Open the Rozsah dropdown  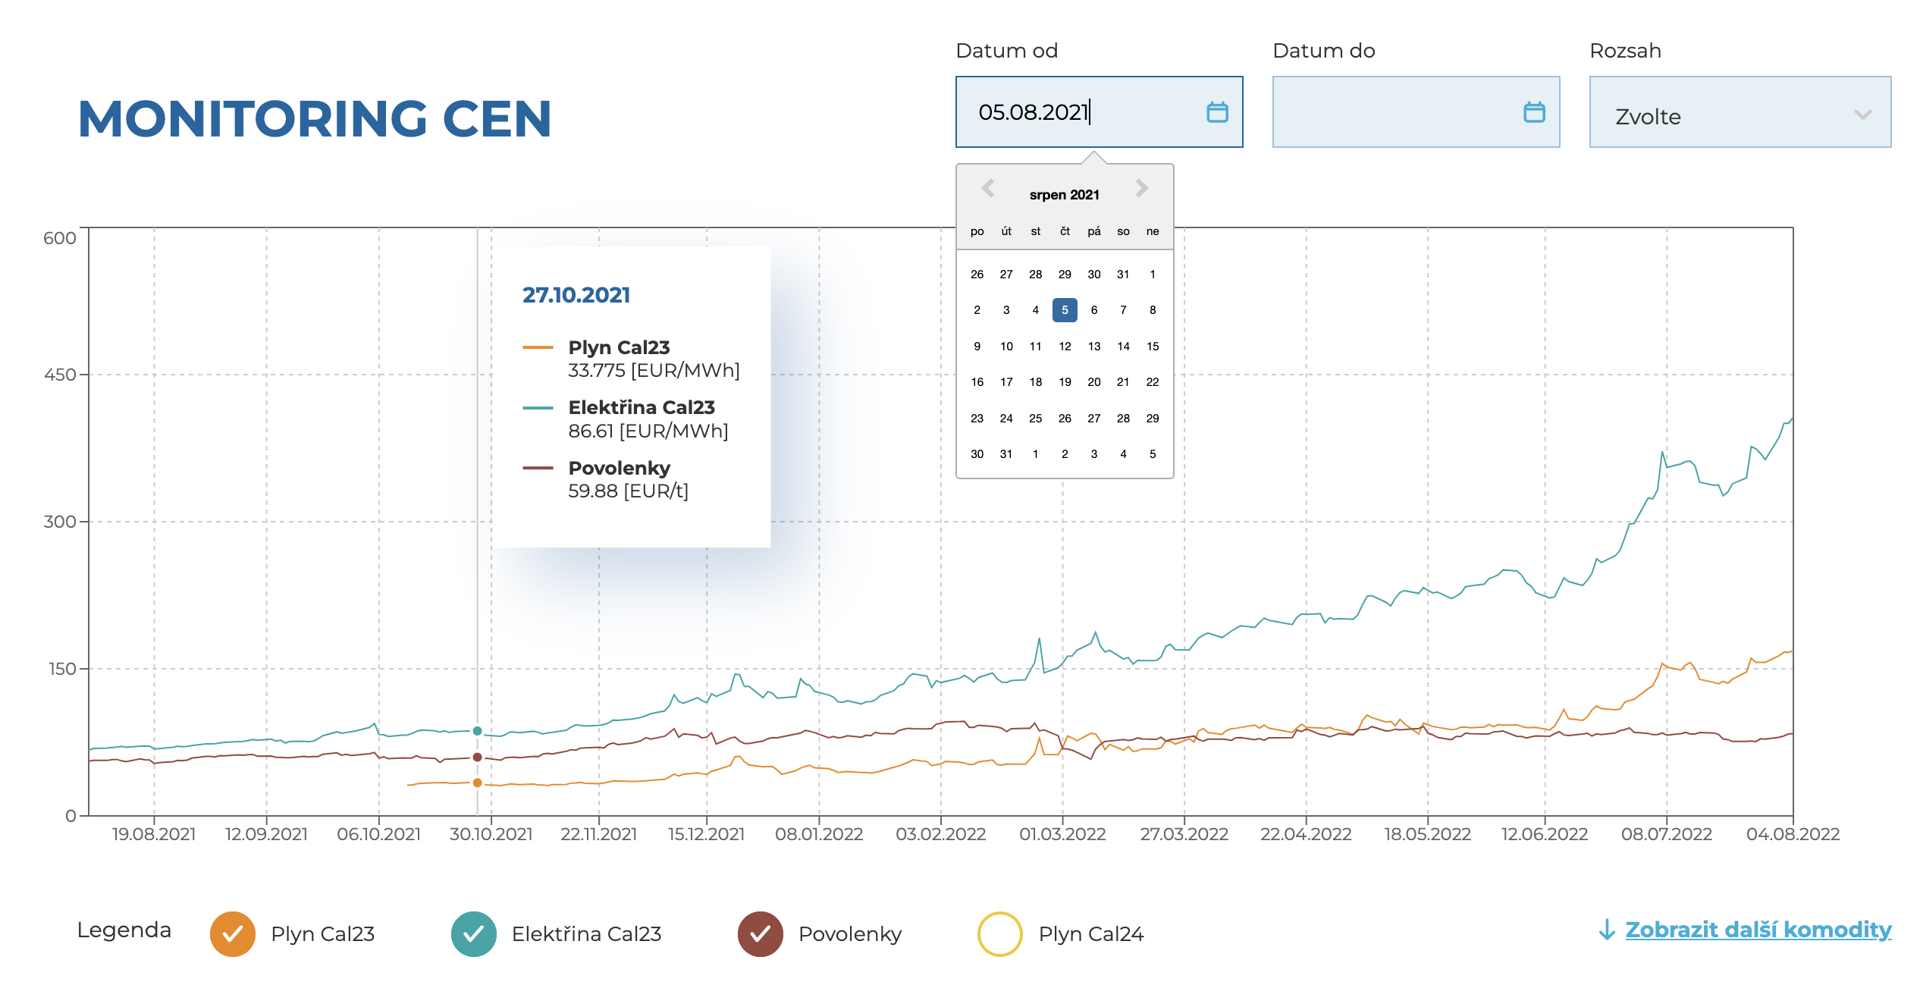pos(1738,113)
